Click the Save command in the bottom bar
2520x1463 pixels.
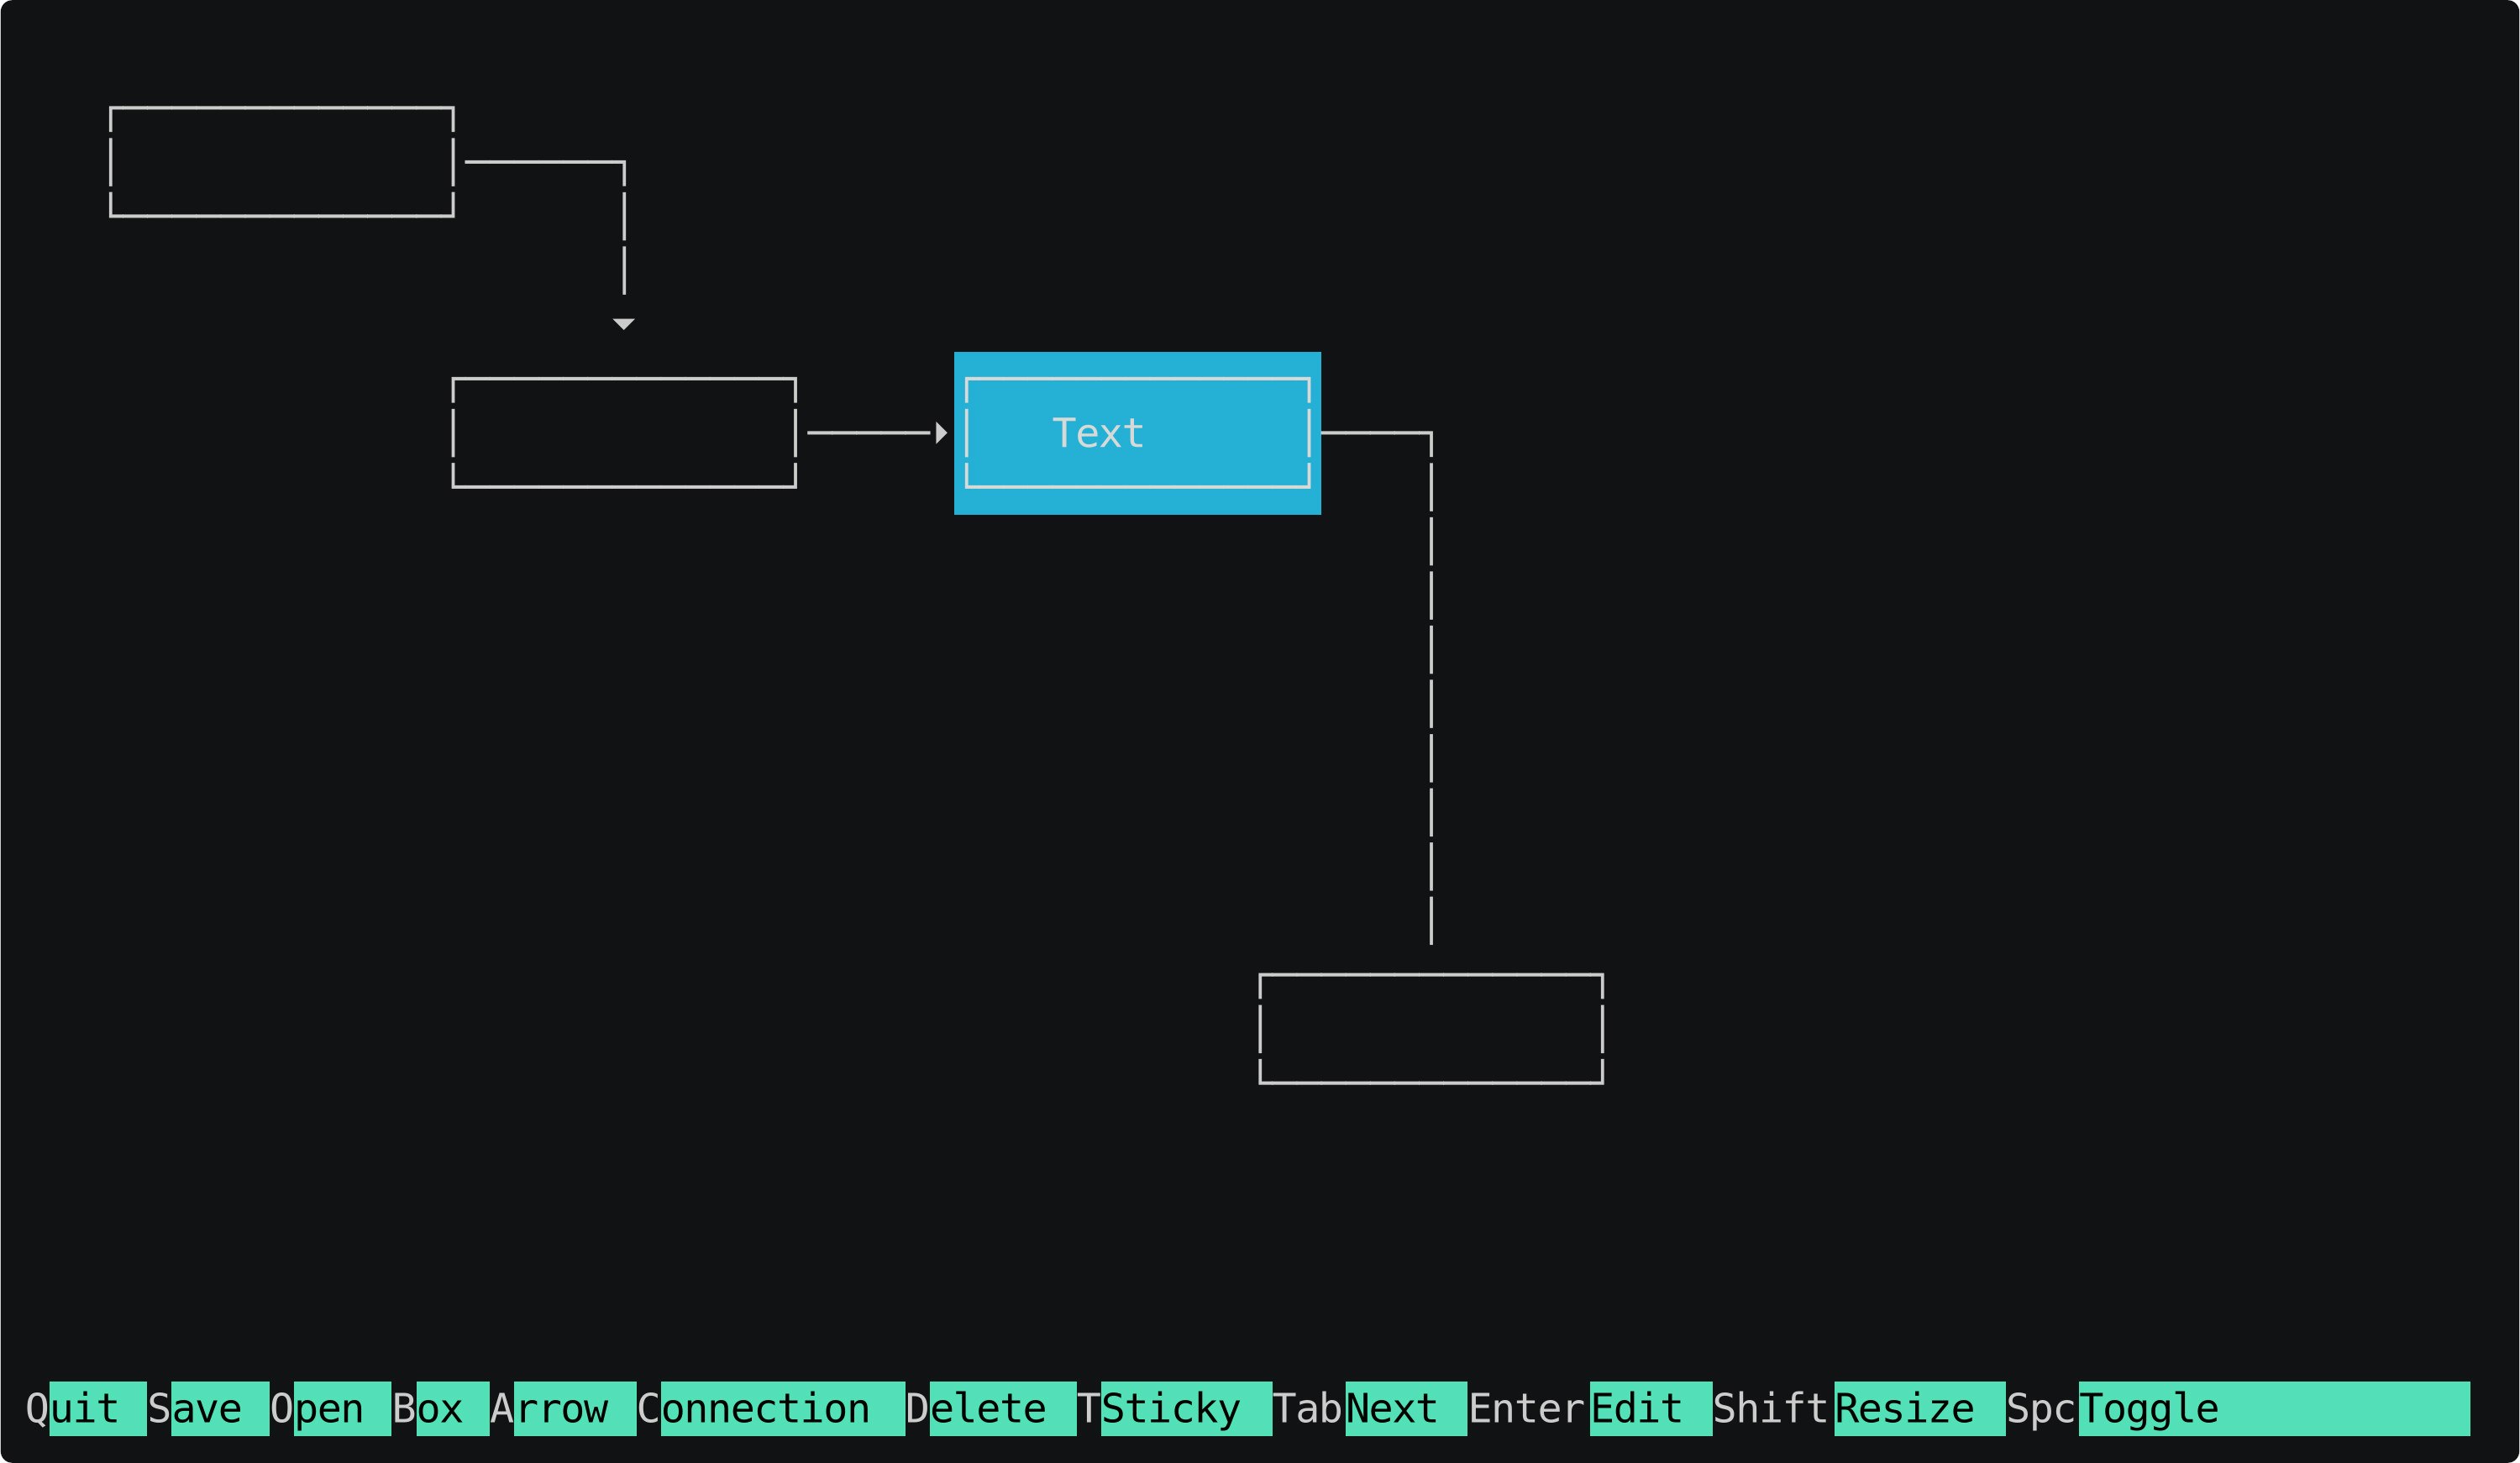(x=208, y=1408)
